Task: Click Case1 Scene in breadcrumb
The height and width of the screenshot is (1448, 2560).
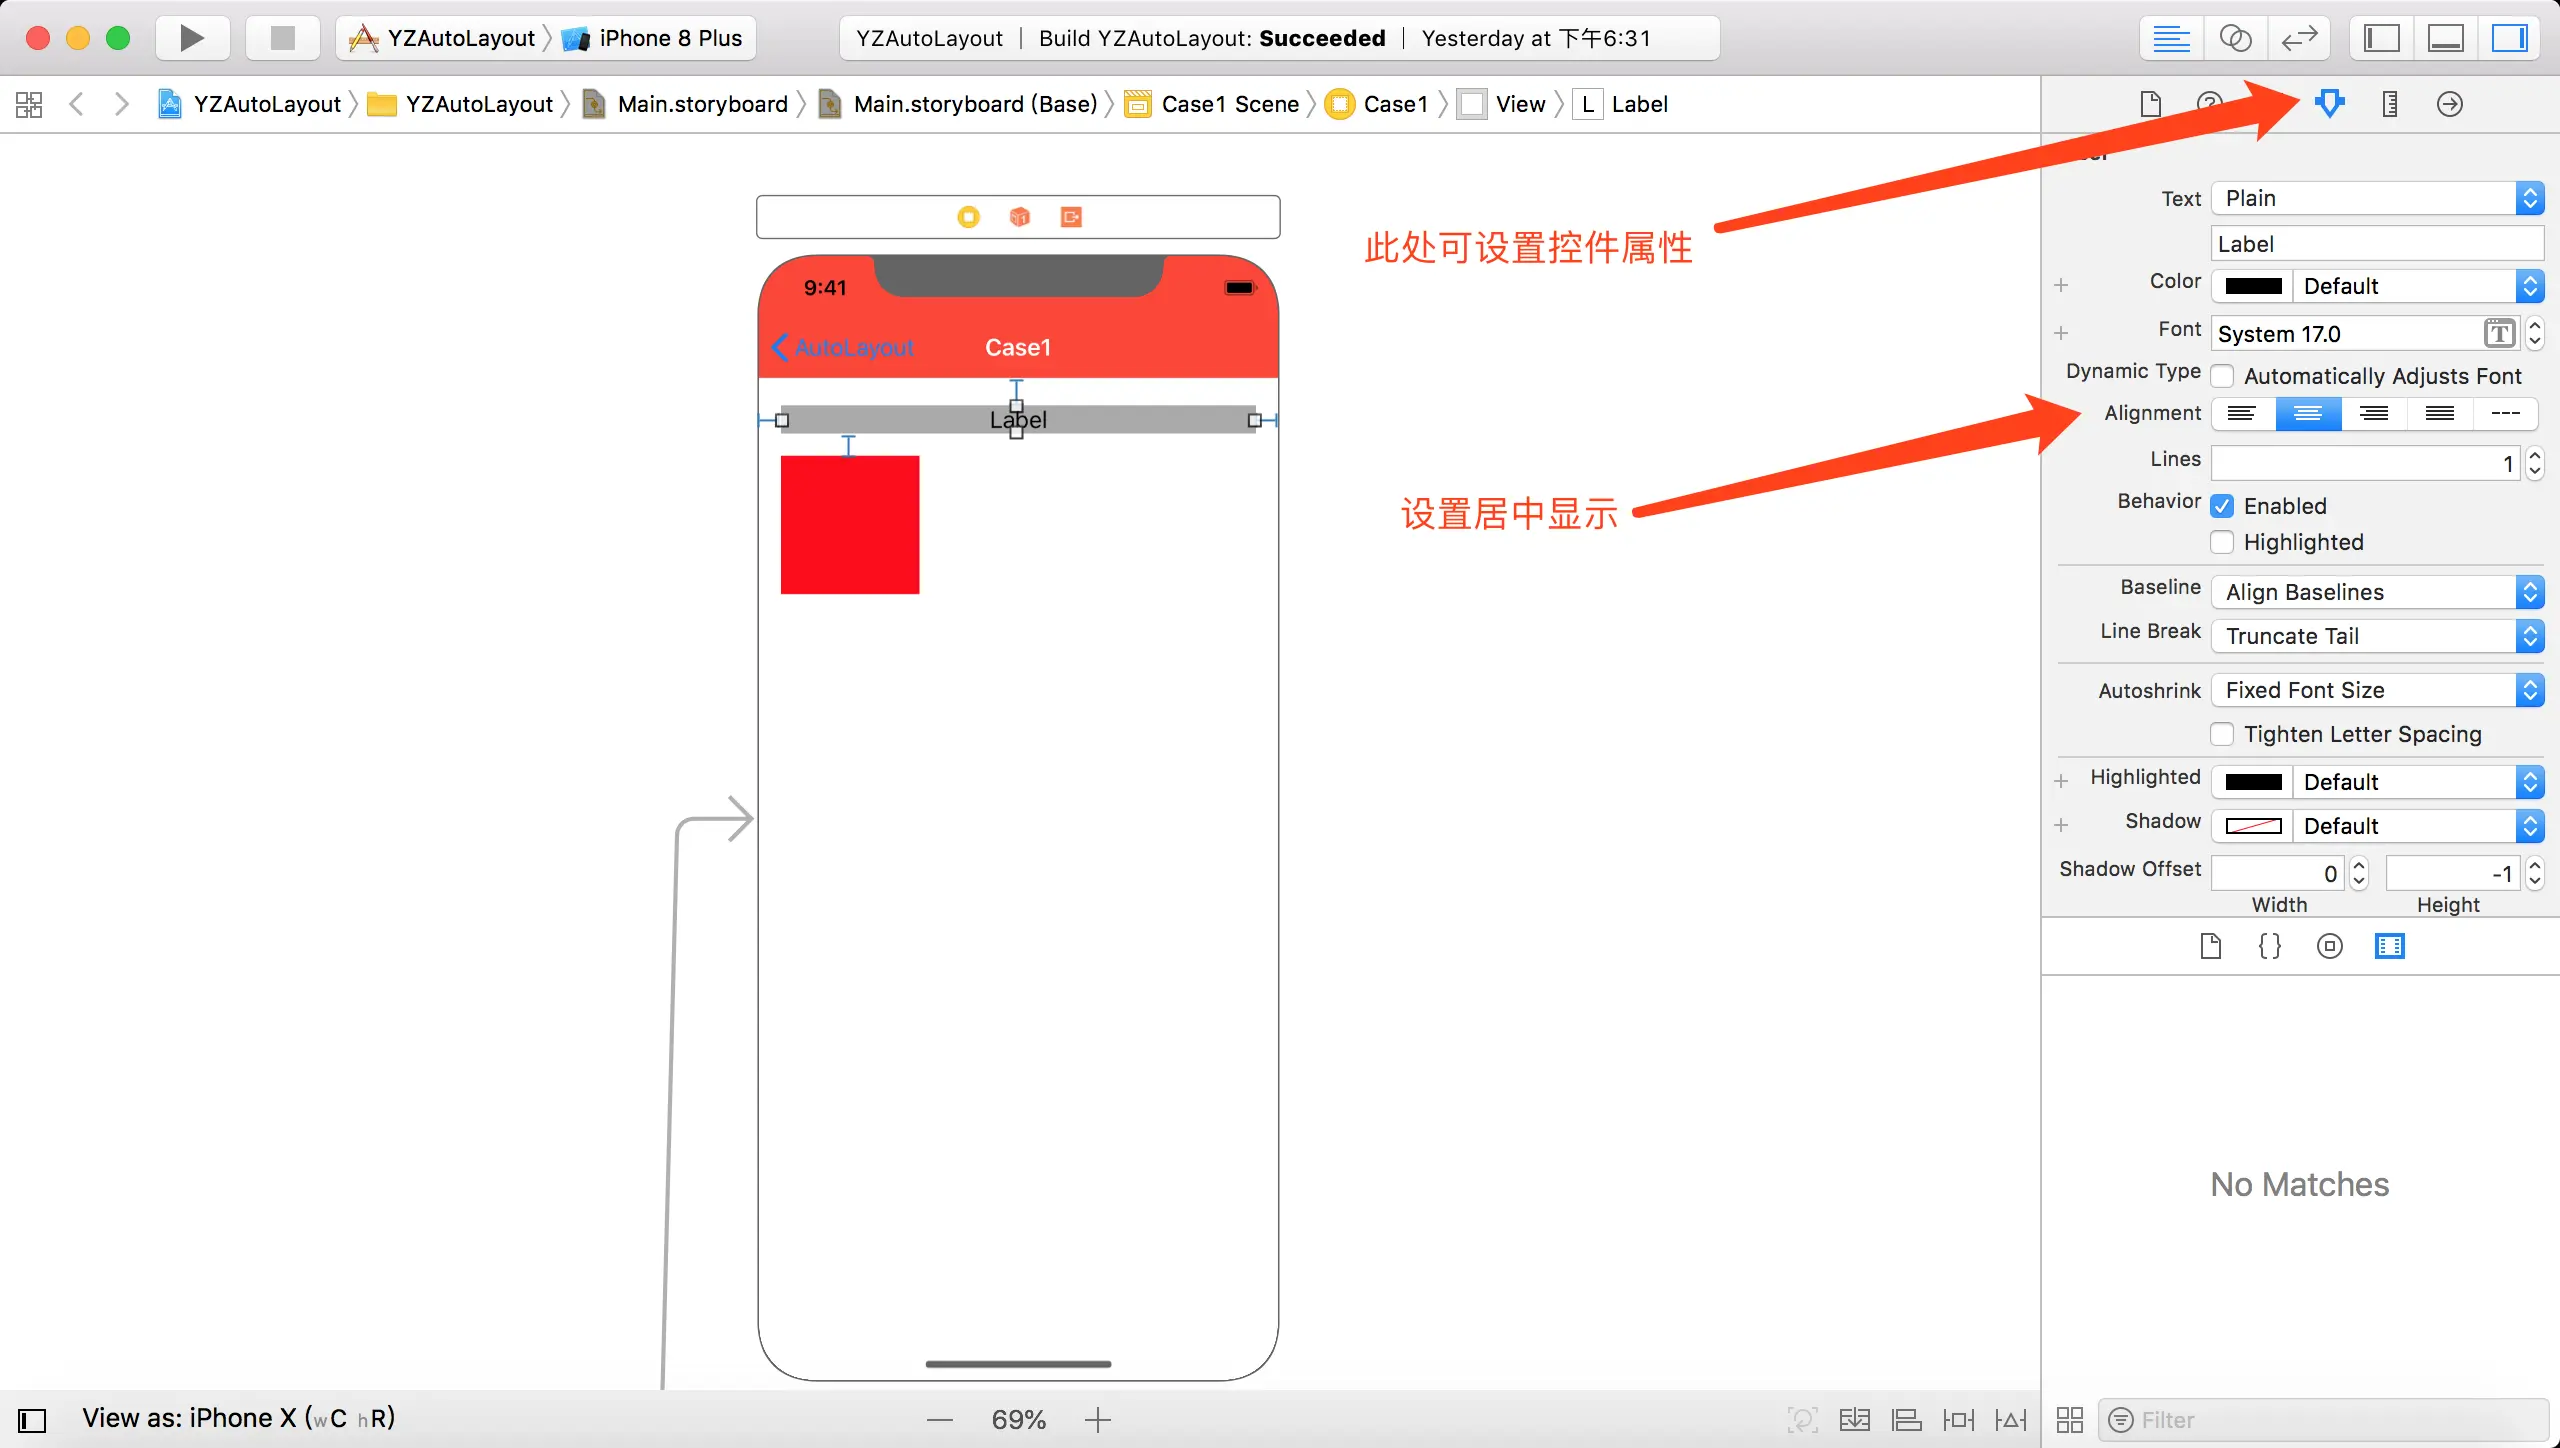Action: 1229,104
